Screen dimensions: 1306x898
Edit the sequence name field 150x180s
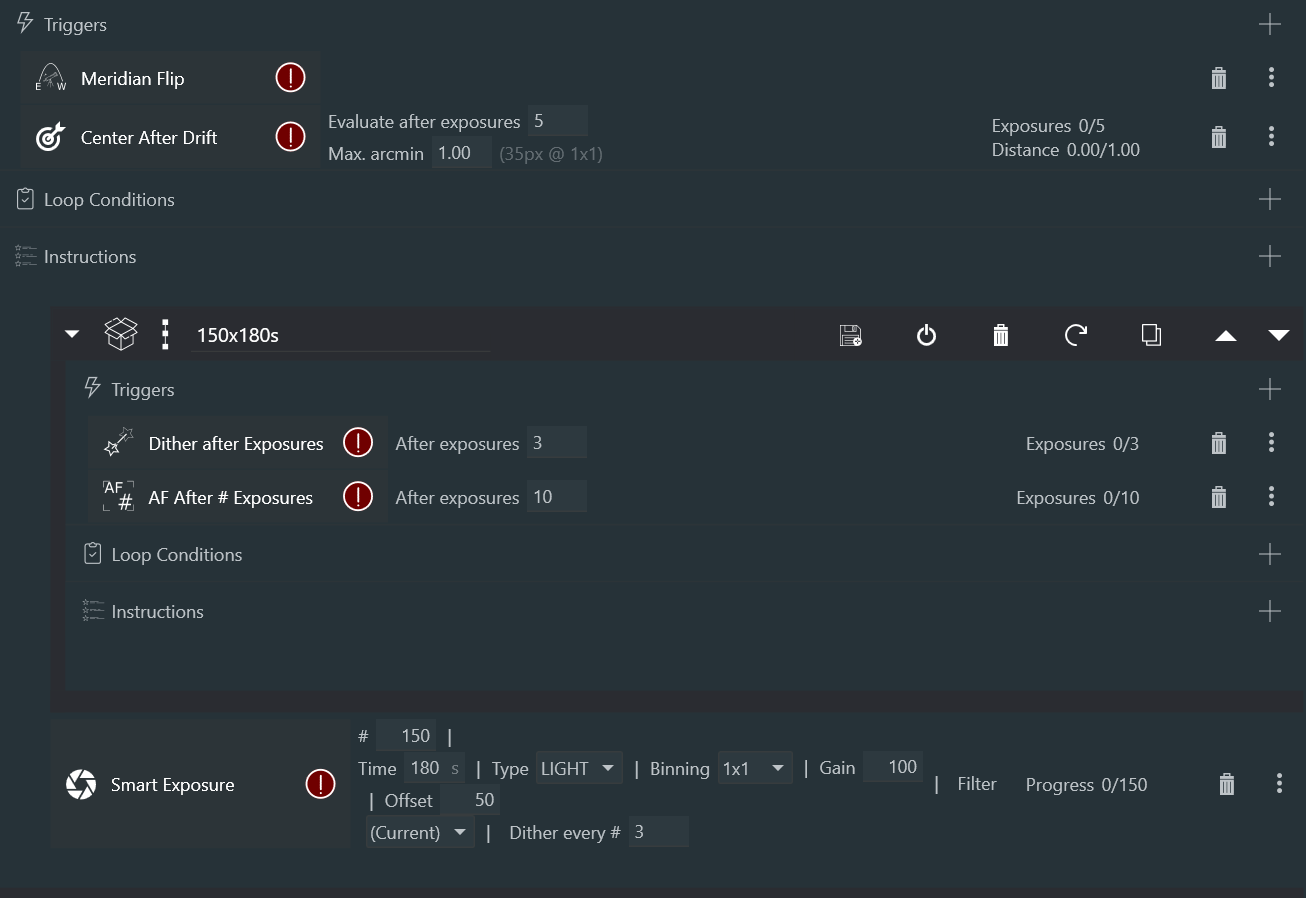[x=340, y=336]
